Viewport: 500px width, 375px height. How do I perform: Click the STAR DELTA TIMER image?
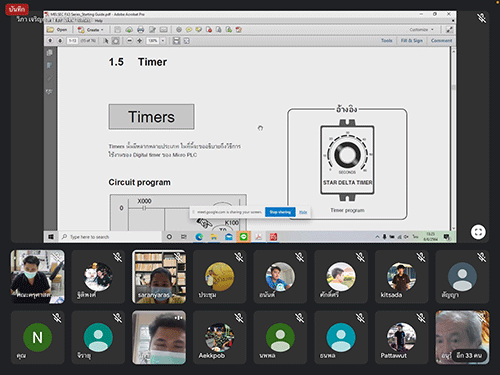347,160
